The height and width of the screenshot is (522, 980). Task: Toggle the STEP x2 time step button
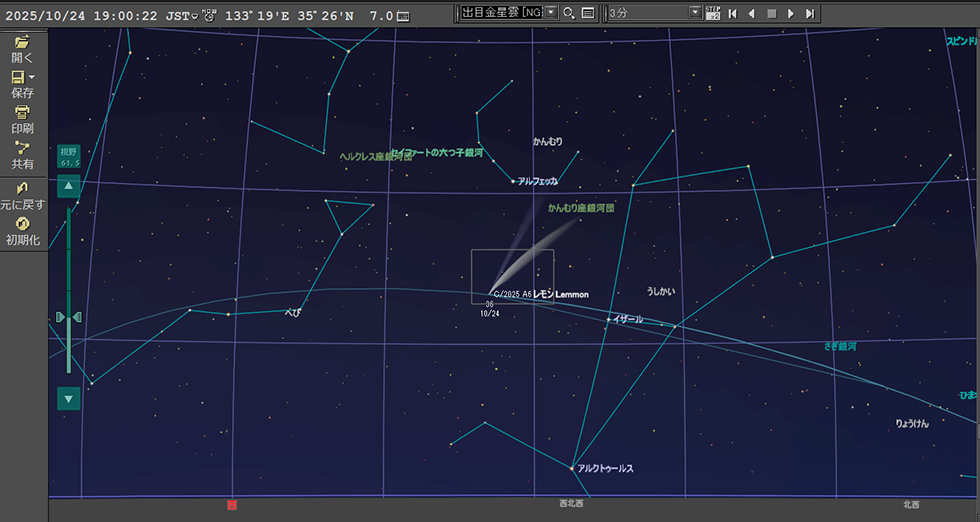pos(713,13)
